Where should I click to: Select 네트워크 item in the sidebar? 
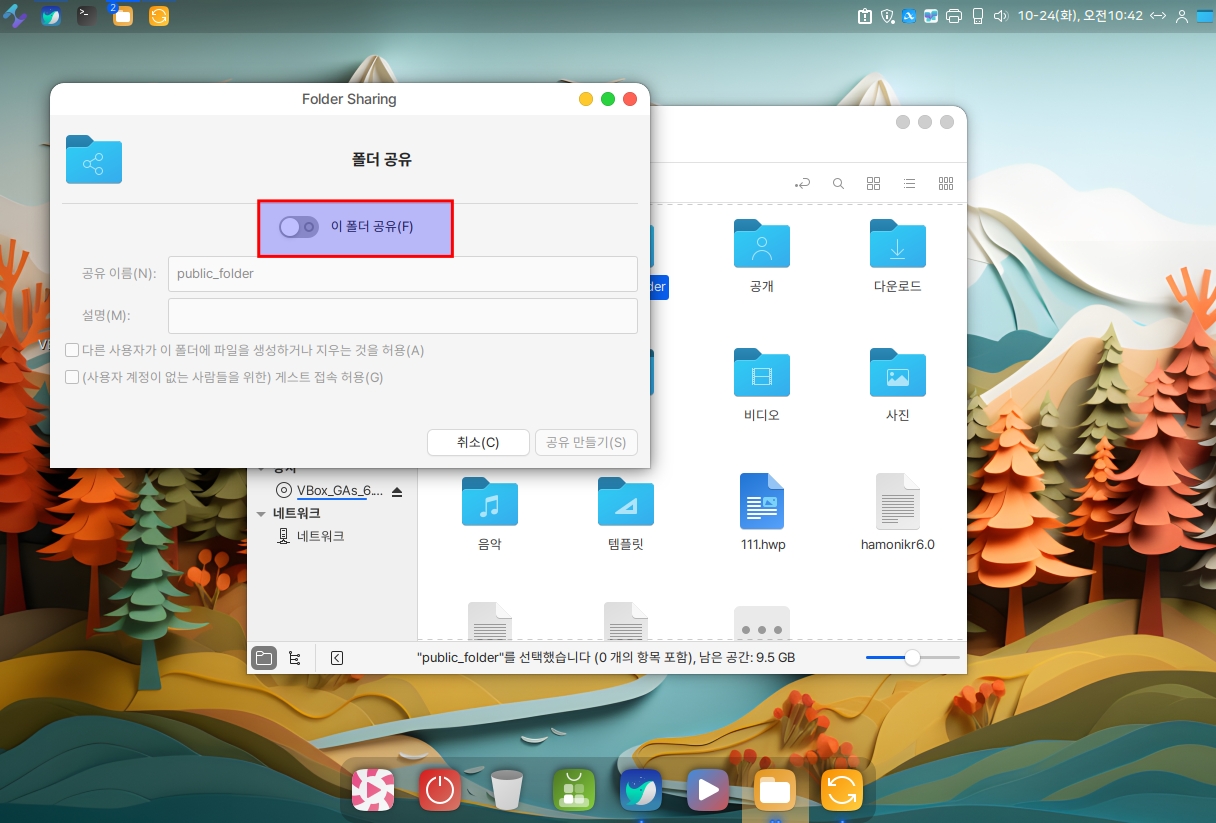(320, 536)
